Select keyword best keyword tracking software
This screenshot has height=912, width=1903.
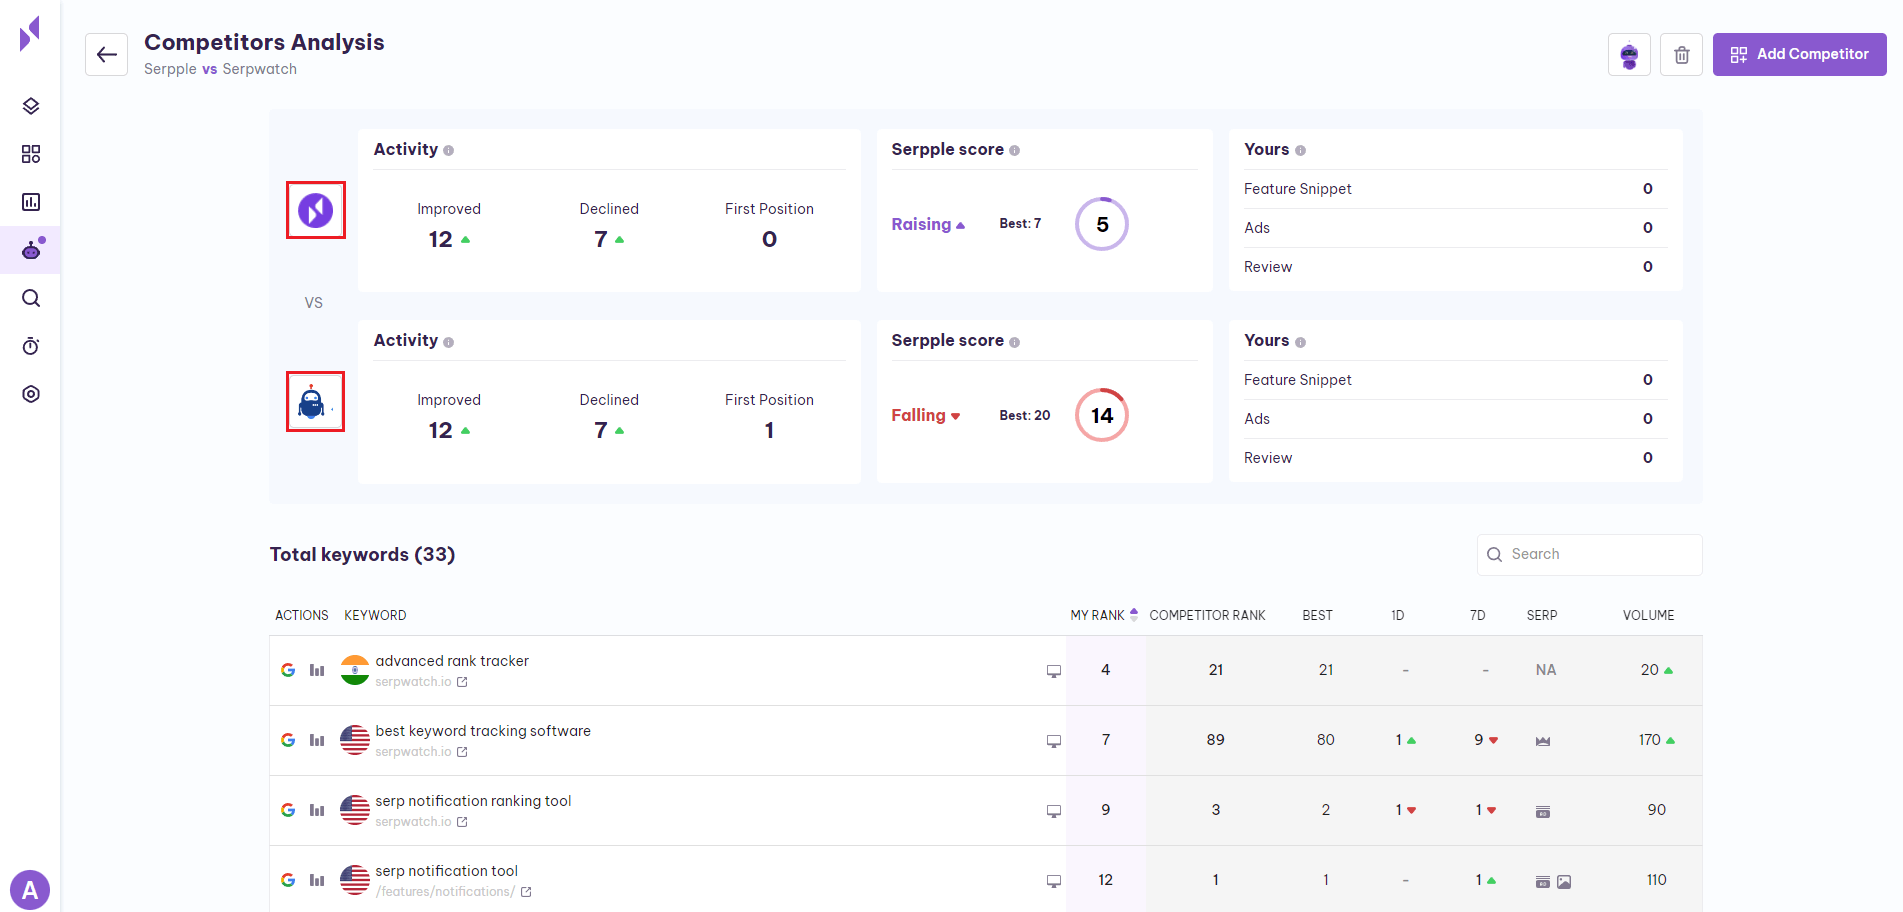point(483,731)
